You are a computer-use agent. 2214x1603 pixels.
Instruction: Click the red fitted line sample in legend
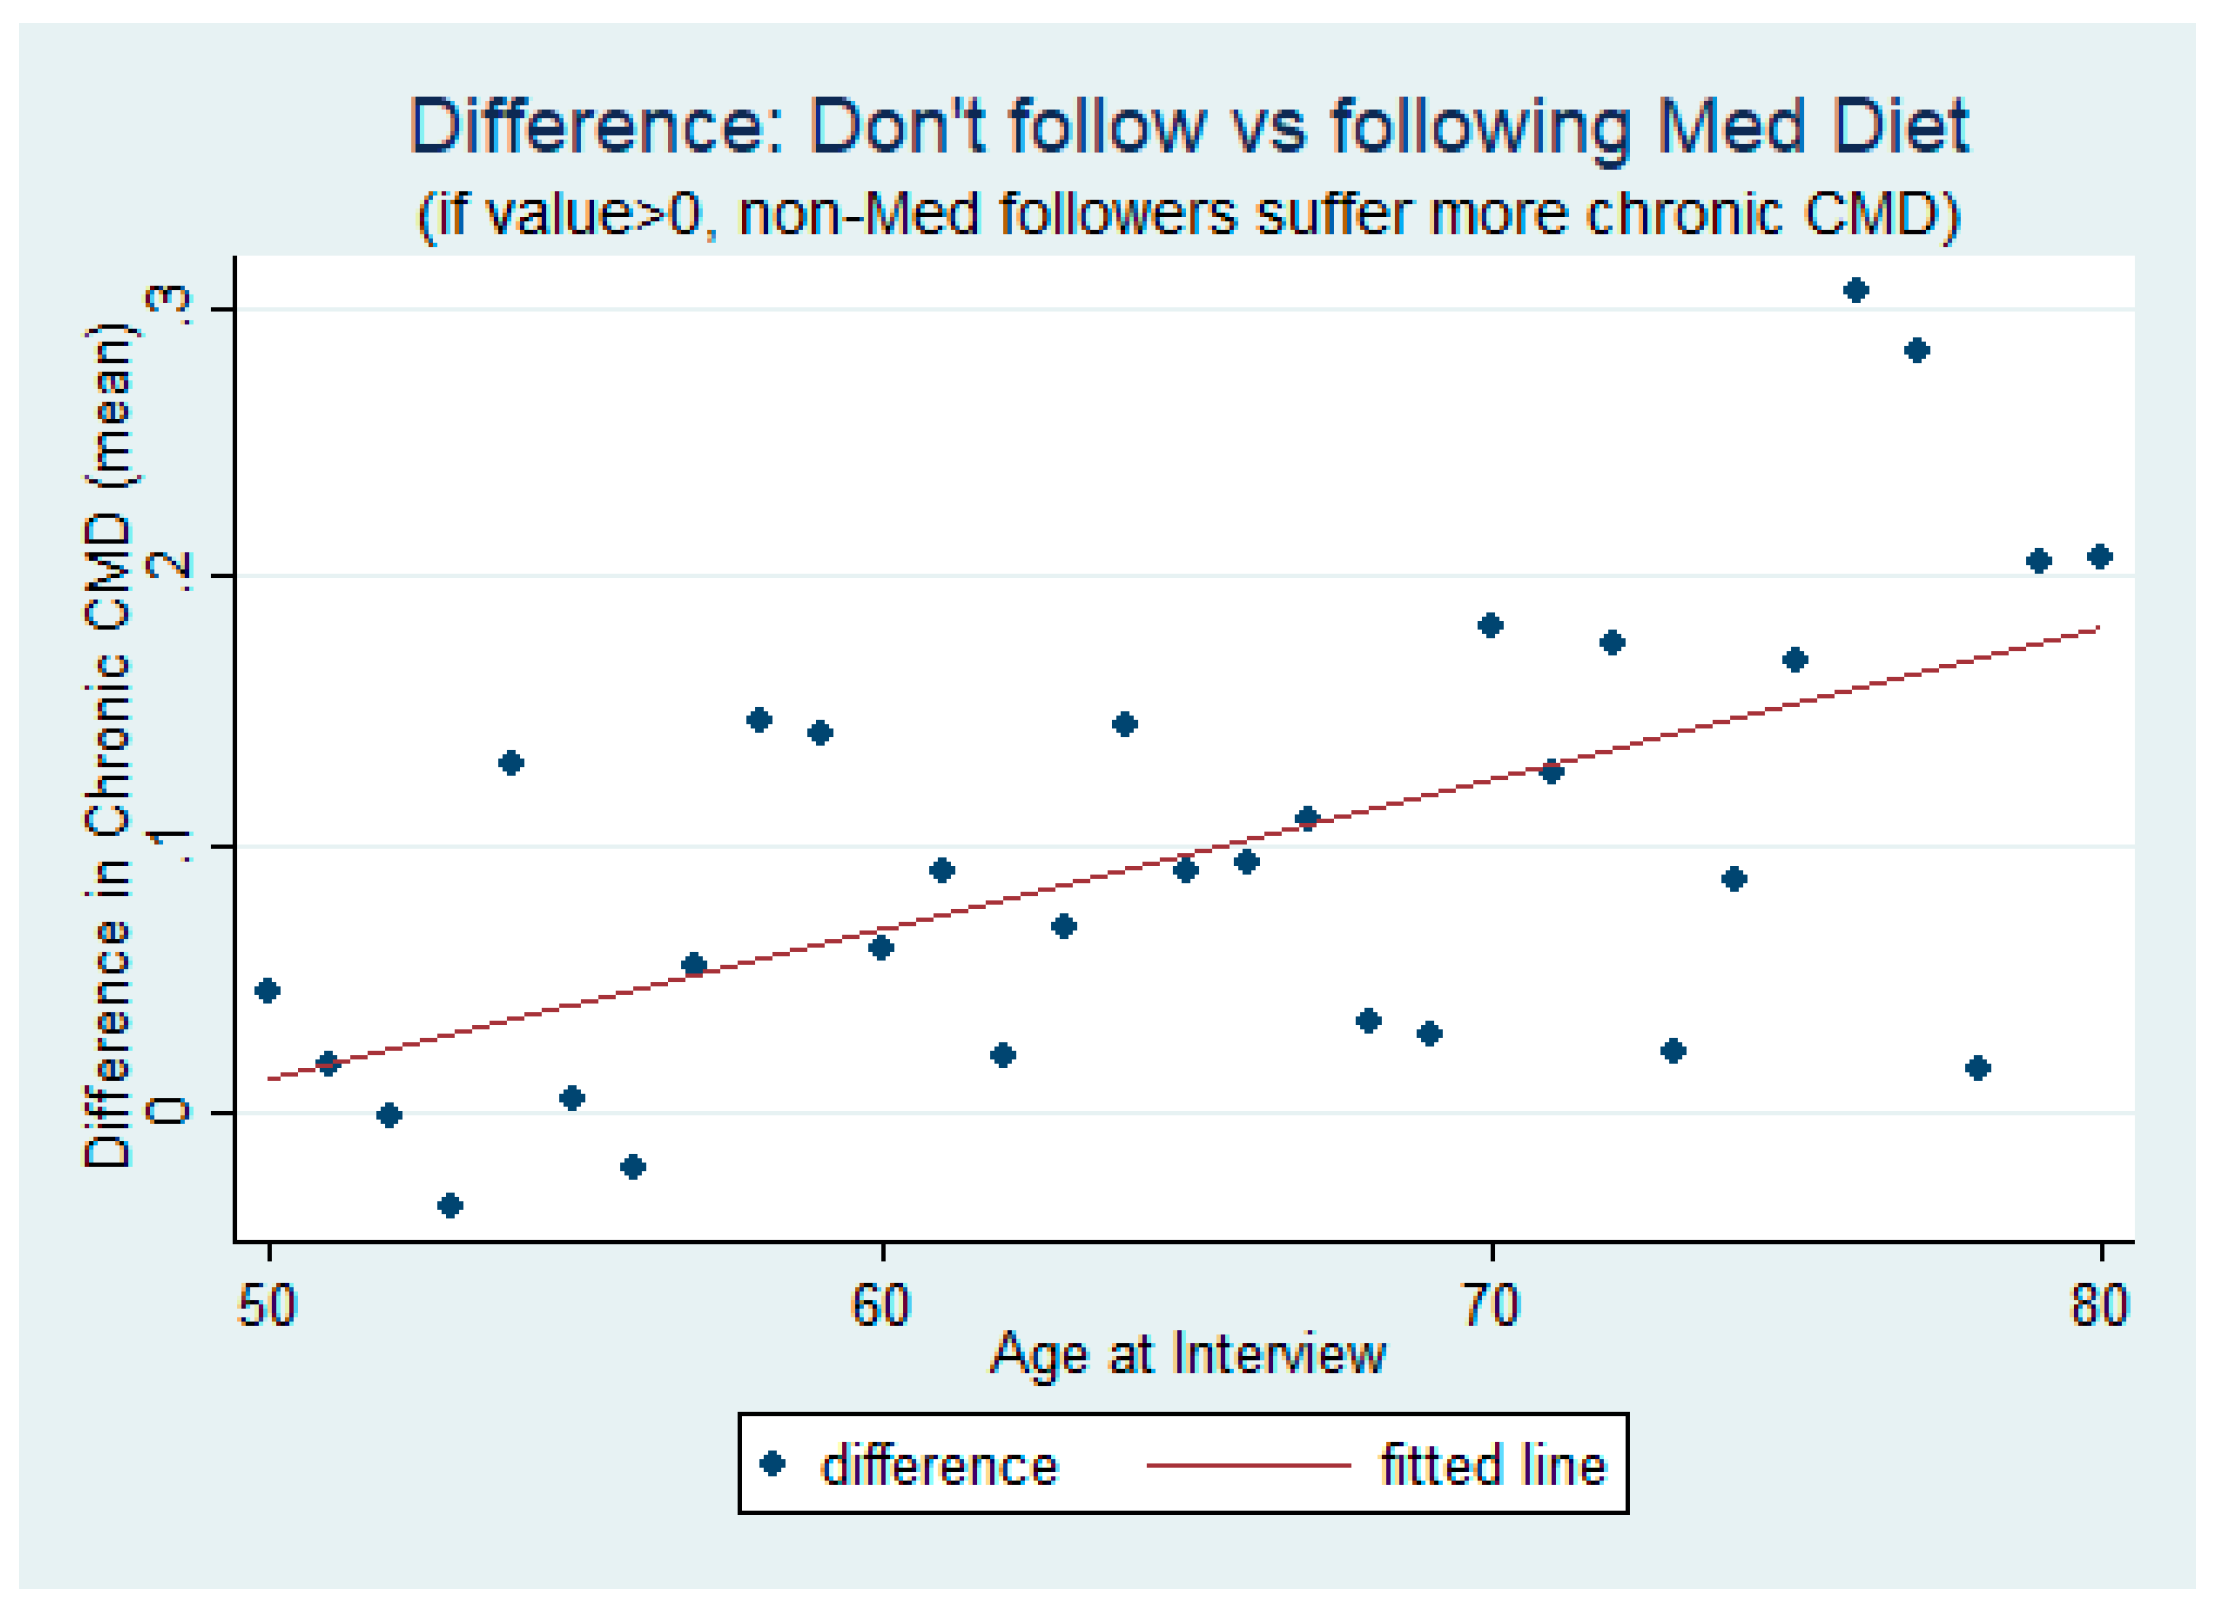[1248, 1465]
